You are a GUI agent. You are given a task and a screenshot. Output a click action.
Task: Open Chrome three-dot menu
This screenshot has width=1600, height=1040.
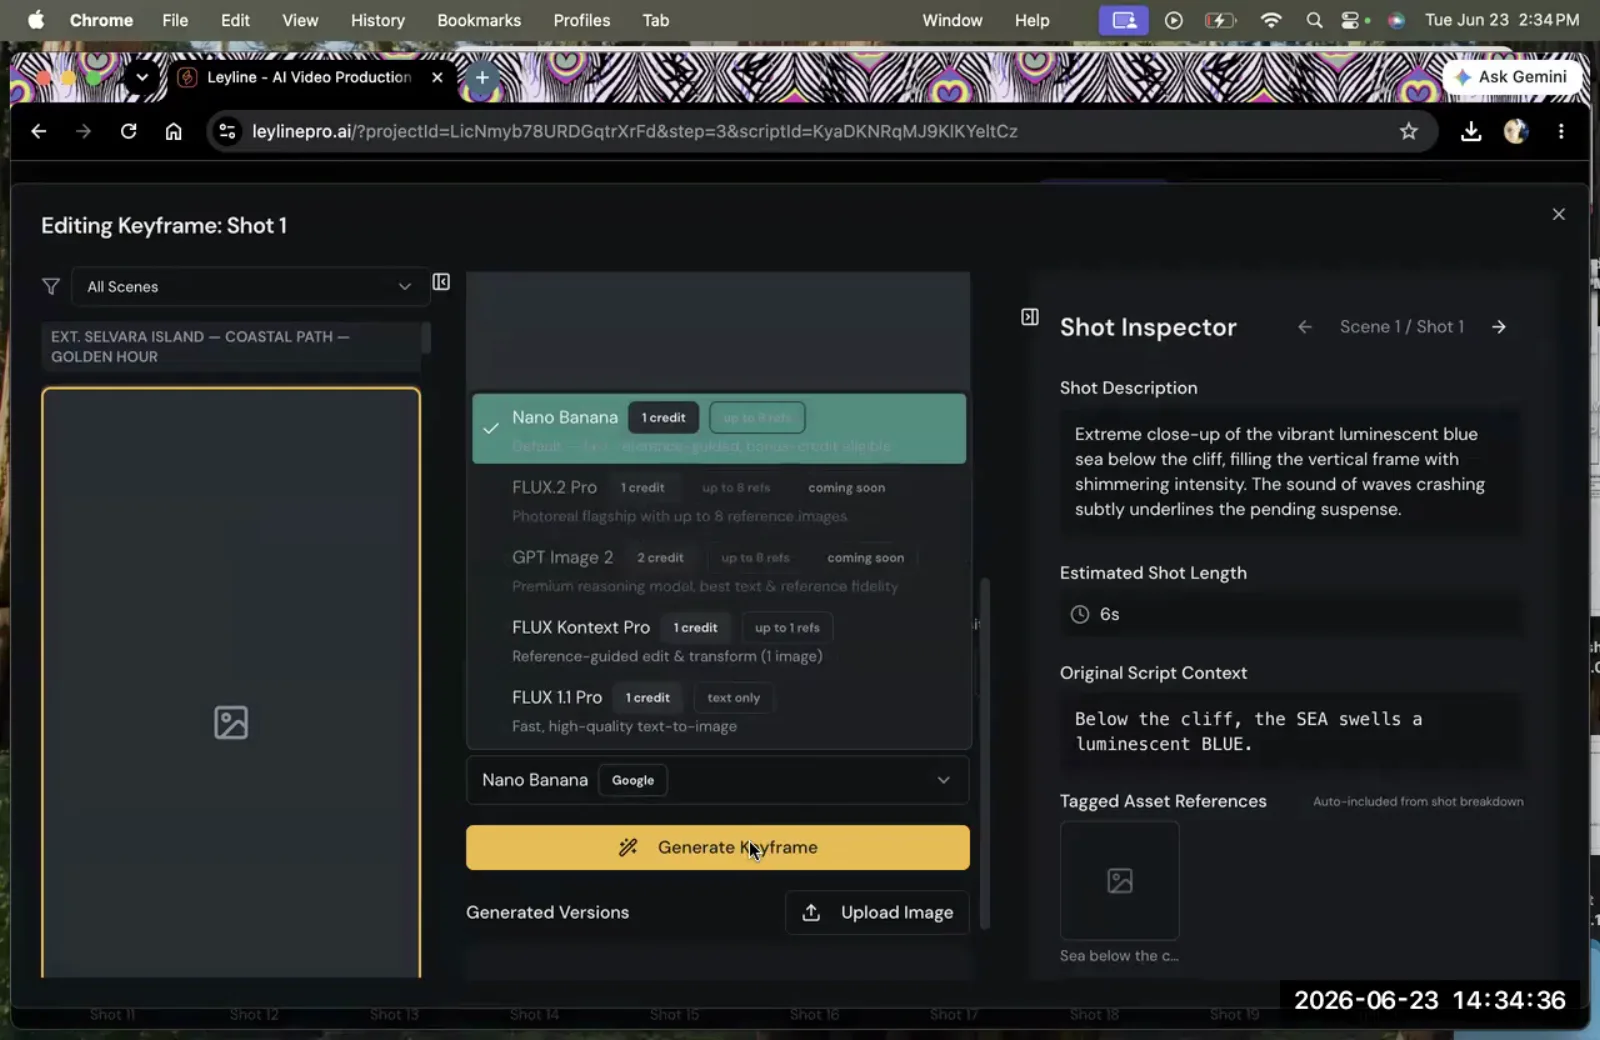pos(1561,131)
